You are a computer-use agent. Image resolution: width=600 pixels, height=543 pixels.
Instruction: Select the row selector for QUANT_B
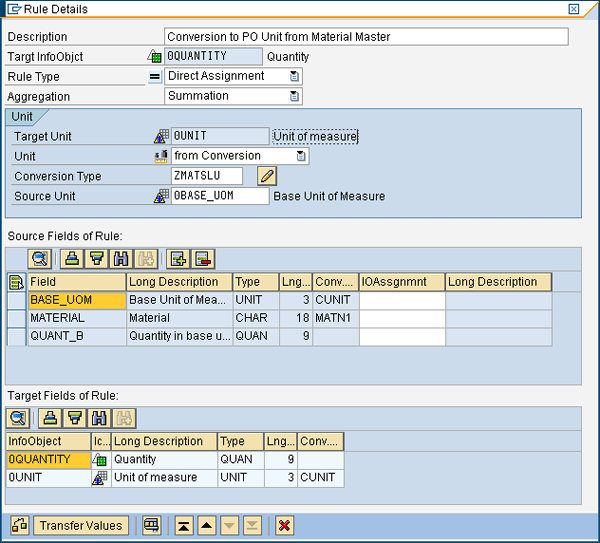pyautogui.click(x=17, y=336)
